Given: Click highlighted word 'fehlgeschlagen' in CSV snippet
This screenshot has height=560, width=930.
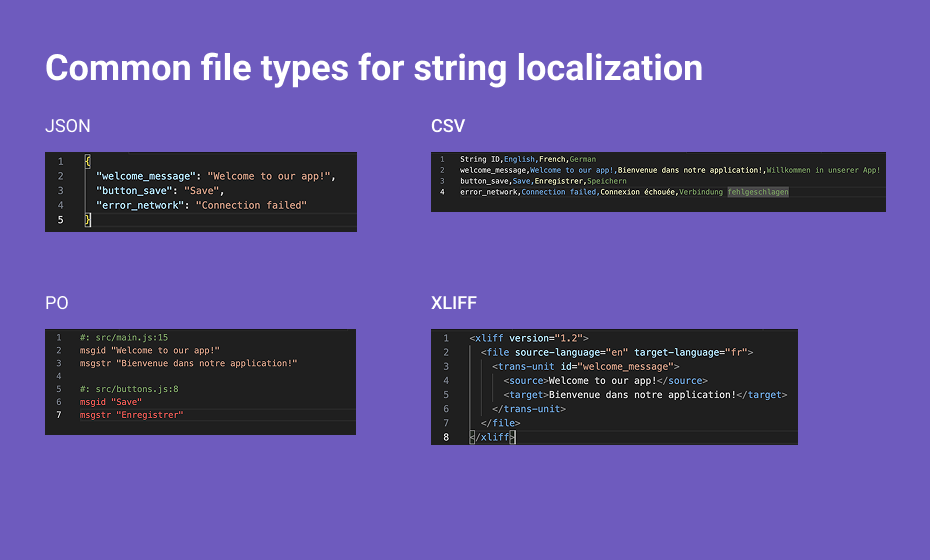Looking at the screenshot, I should (x=758, y=192).
